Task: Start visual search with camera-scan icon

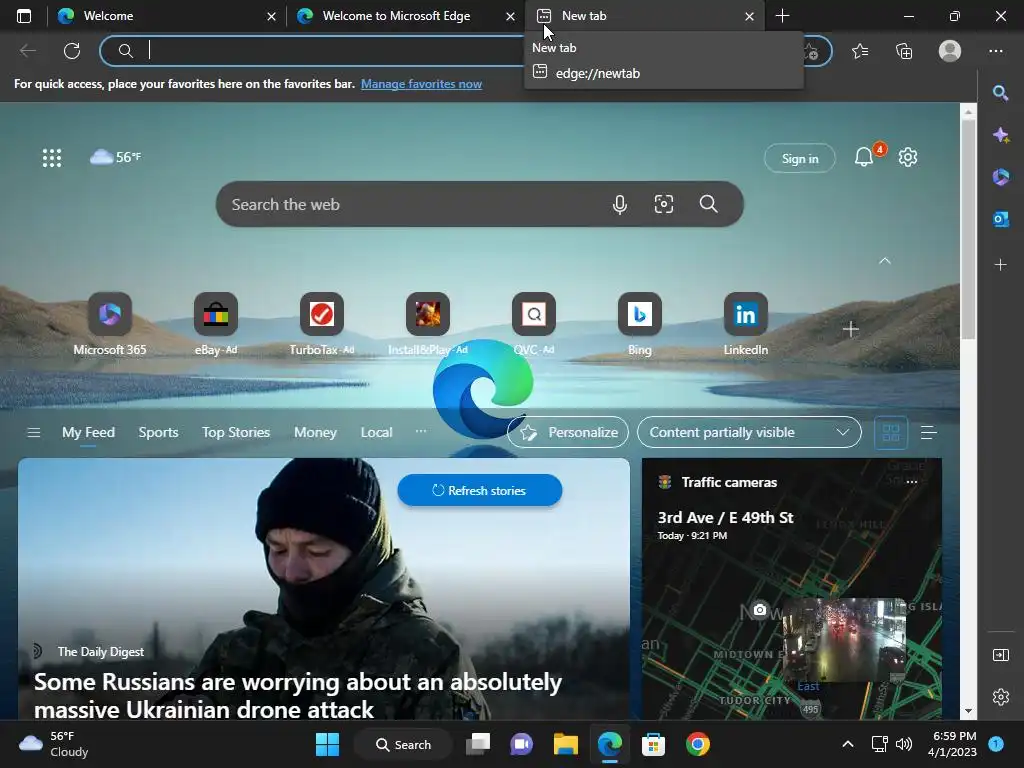Action: (x=664, y=204)
